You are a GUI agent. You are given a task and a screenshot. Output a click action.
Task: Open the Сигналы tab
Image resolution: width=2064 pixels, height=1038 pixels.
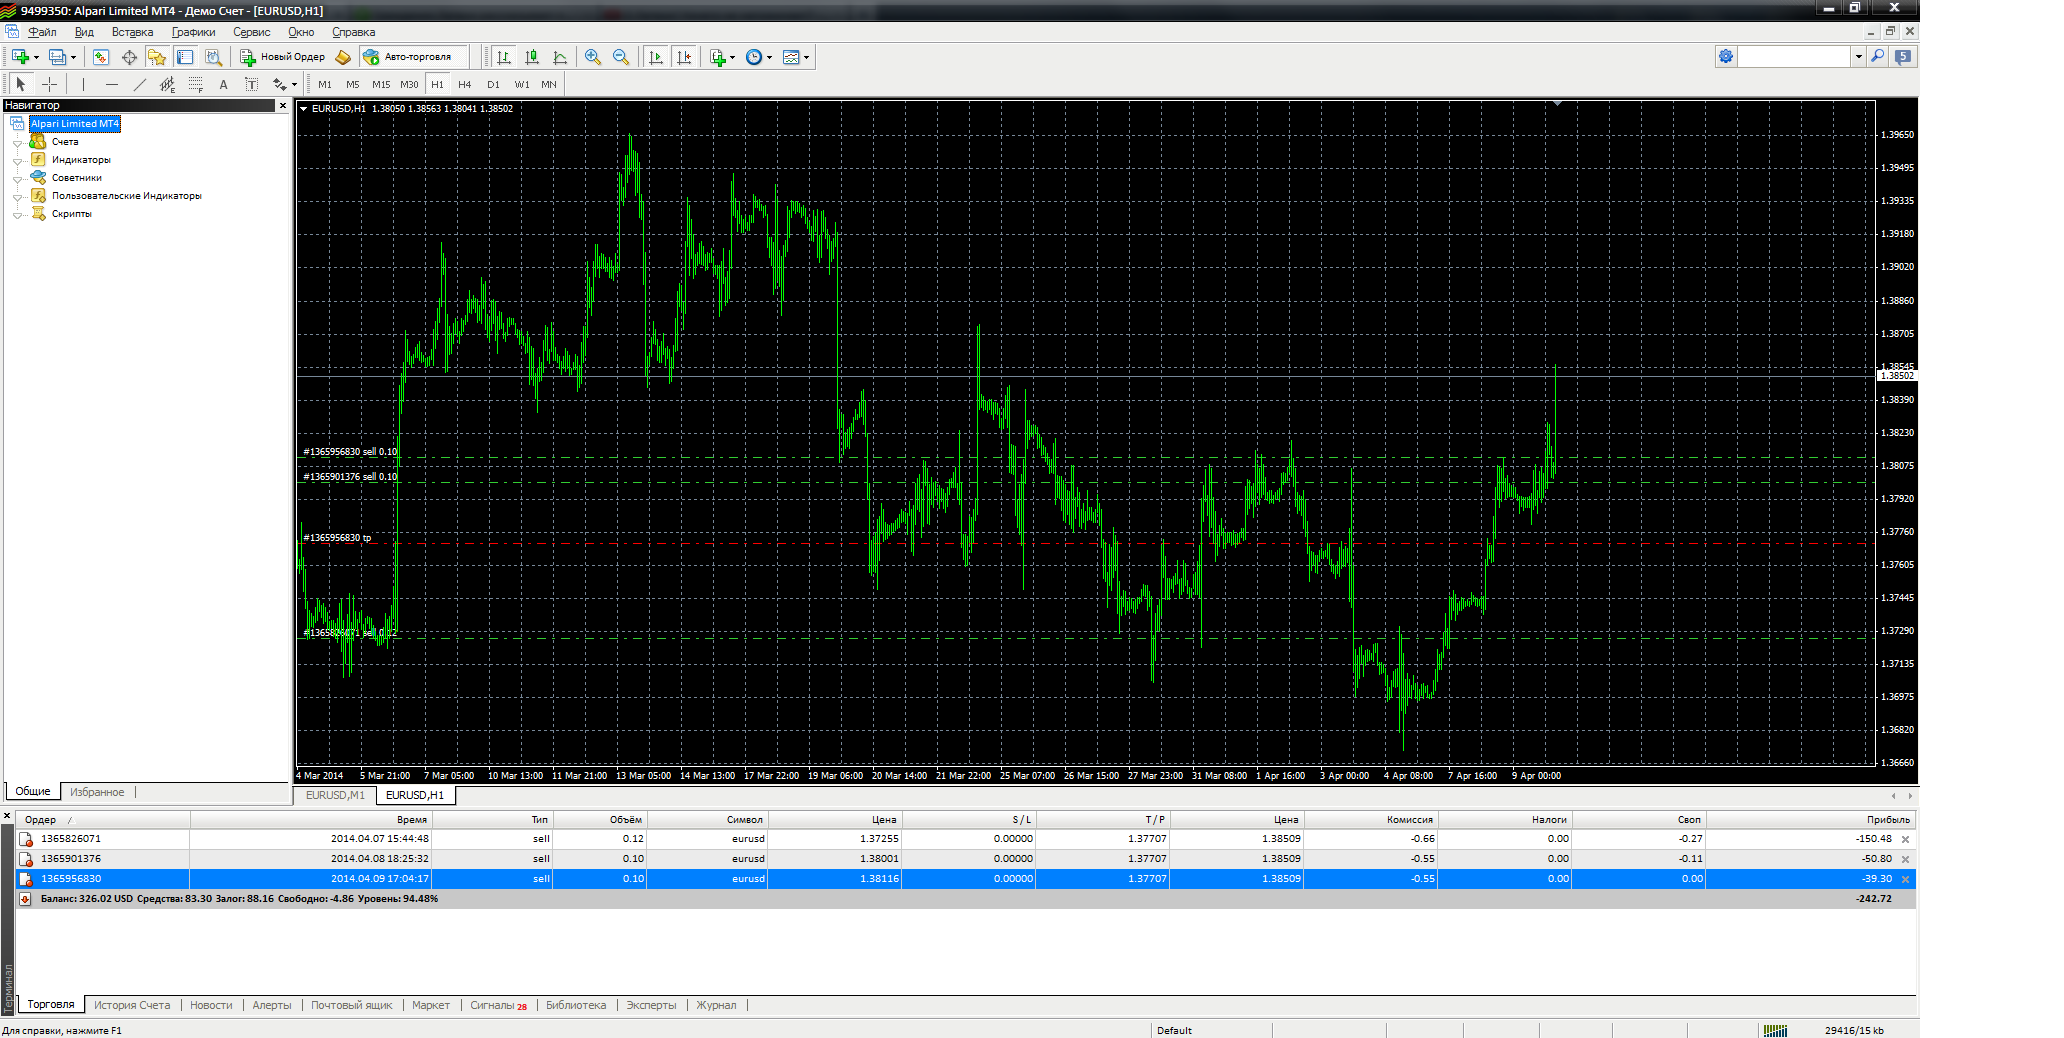tap(498, 1005)
